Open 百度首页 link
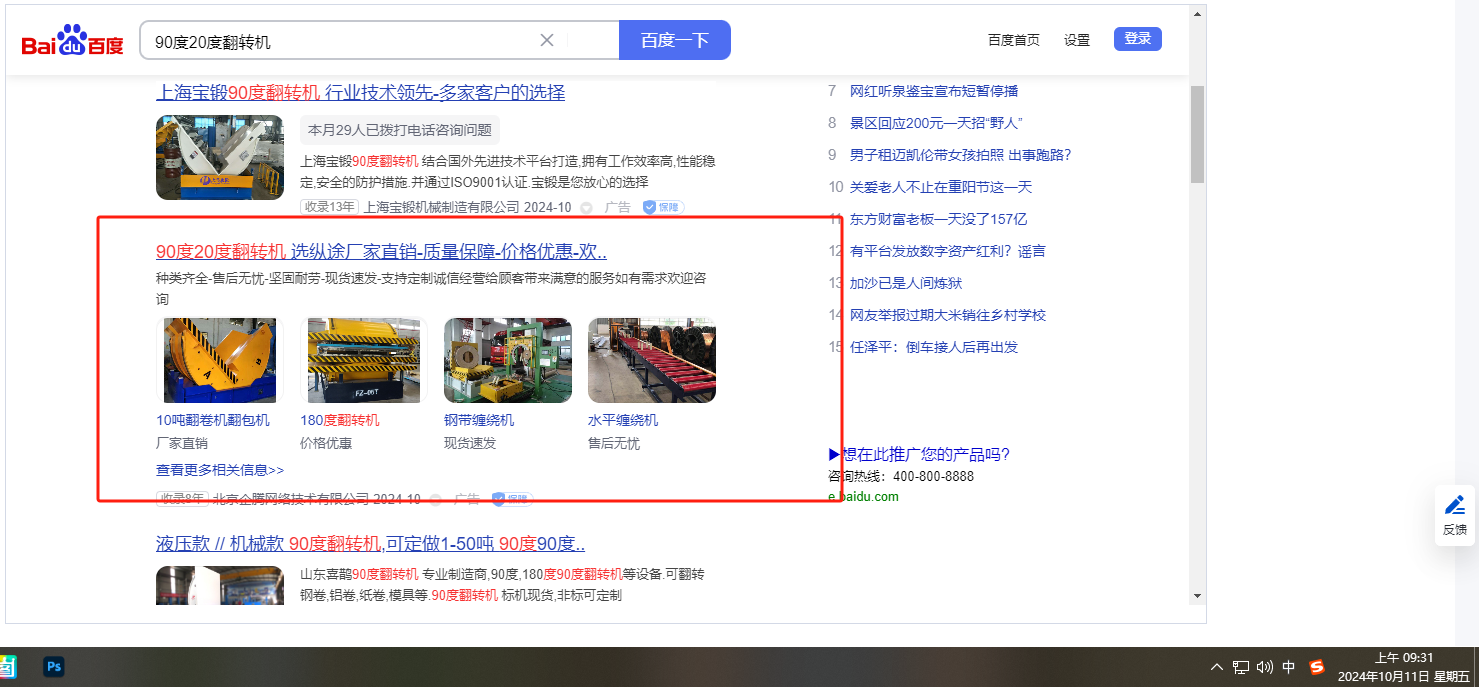1479x687 pixels. 1014,40
